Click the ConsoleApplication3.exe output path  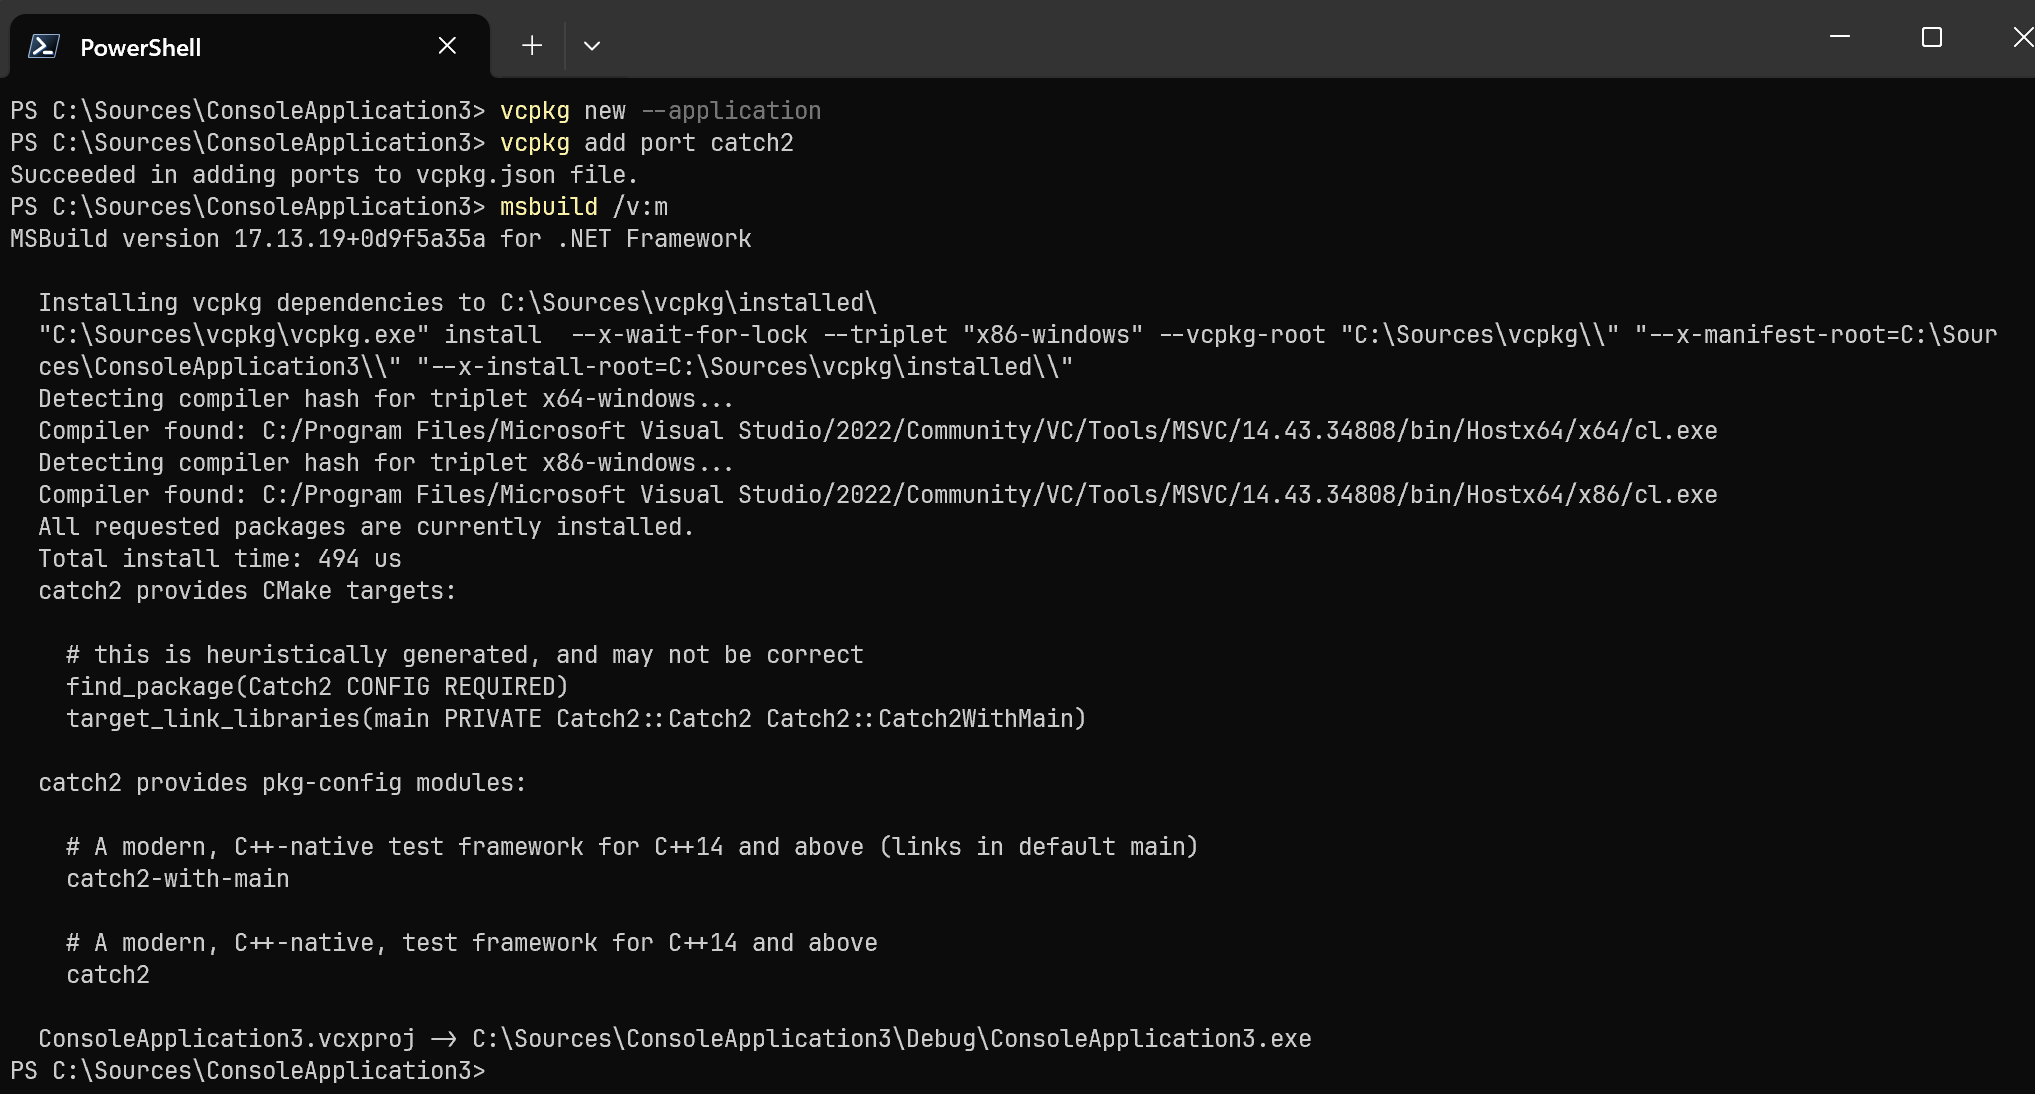[x=892, y=1039]
